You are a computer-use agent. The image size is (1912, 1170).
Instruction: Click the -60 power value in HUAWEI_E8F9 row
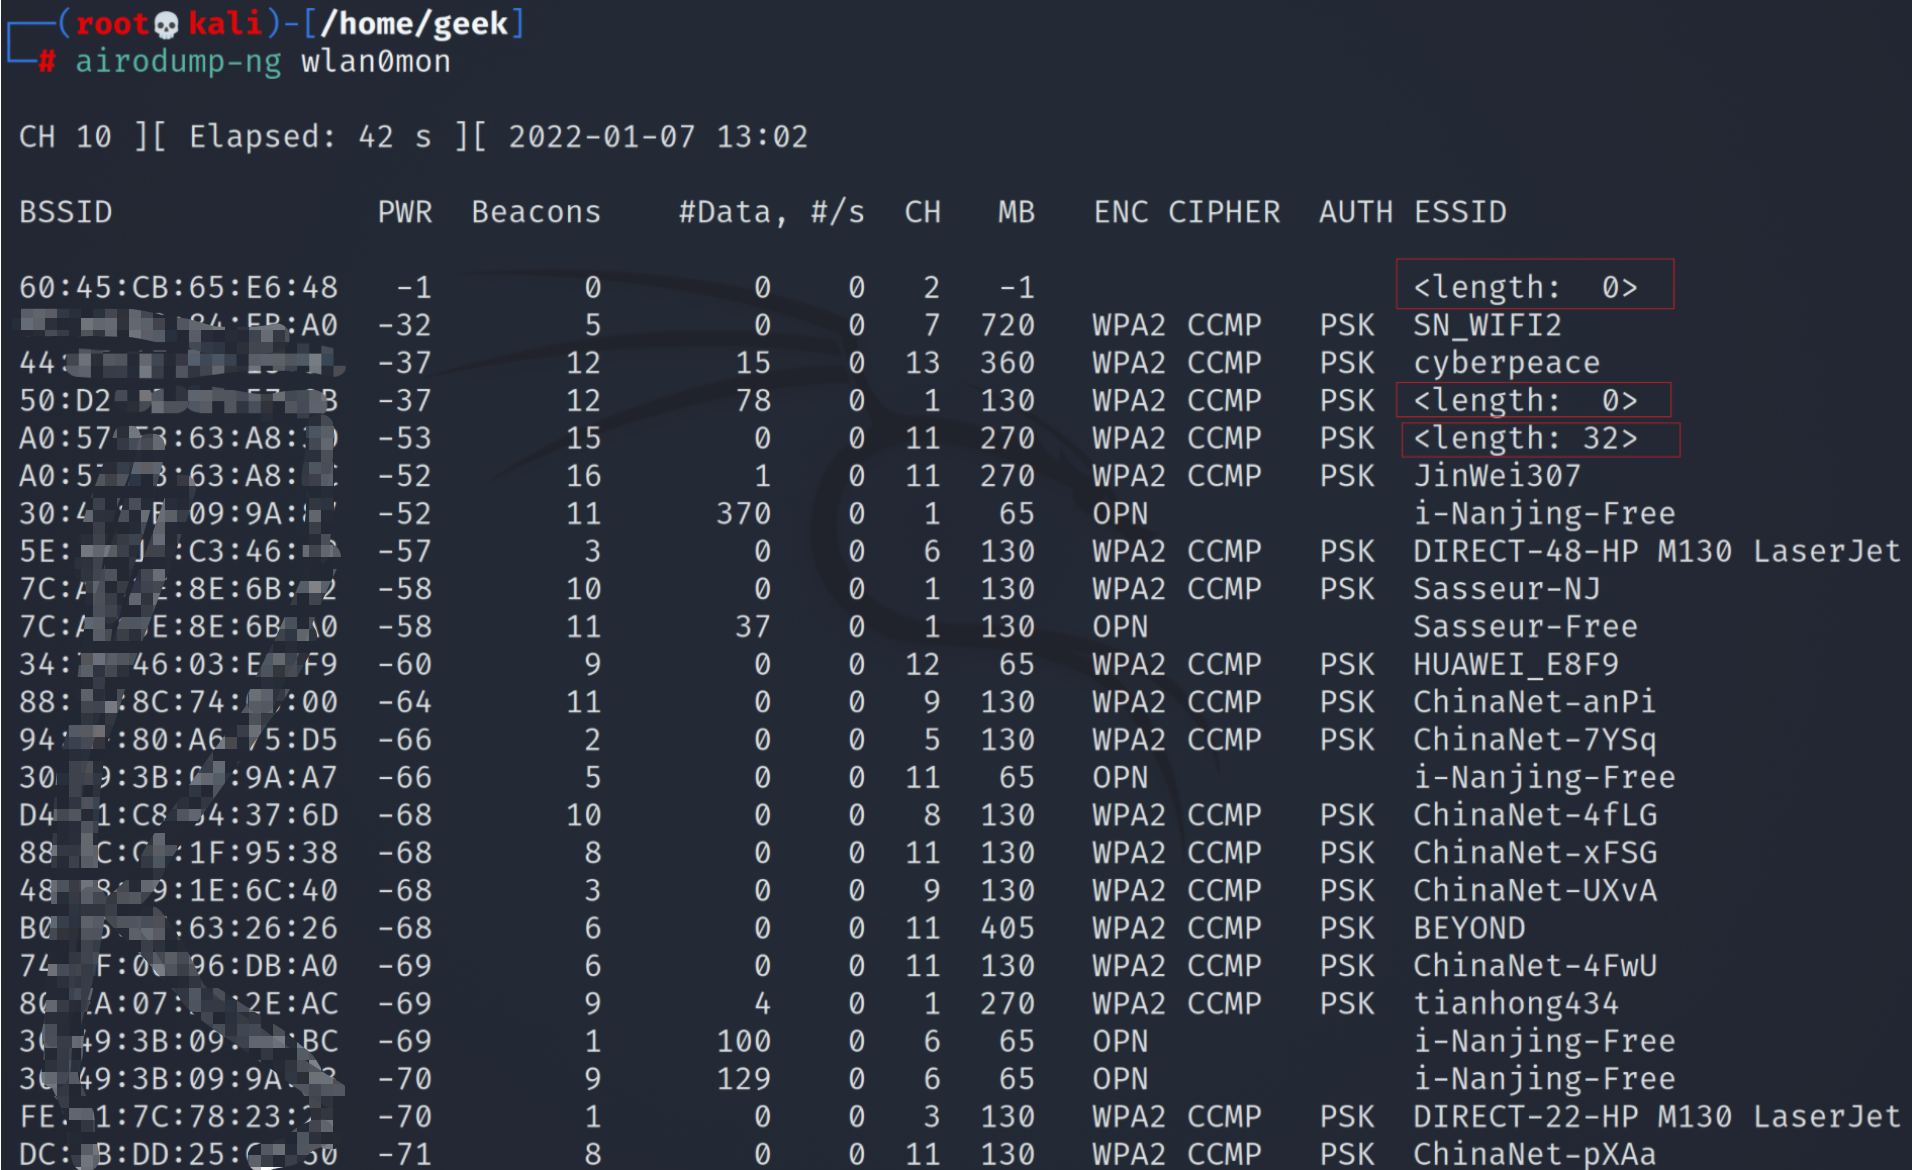[x=405, y=664]
